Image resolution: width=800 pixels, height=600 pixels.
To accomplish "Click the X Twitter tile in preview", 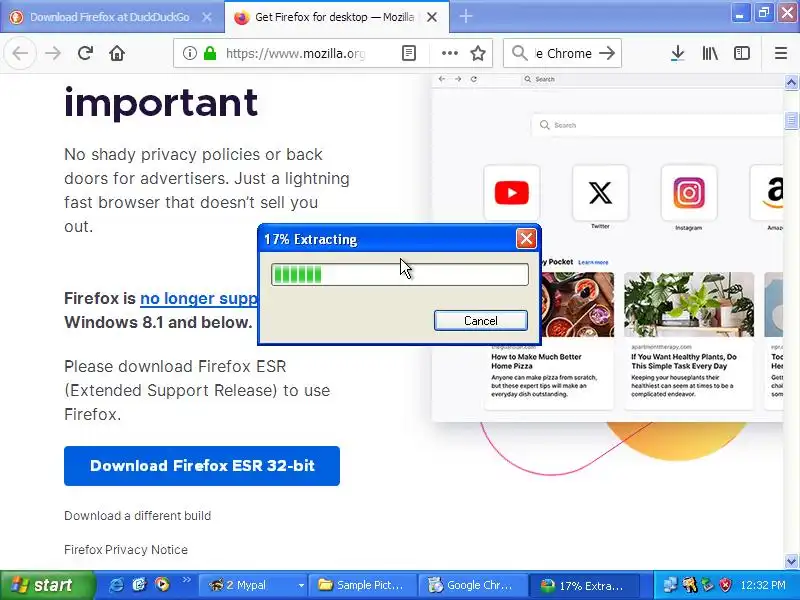I will pos(600,193).
